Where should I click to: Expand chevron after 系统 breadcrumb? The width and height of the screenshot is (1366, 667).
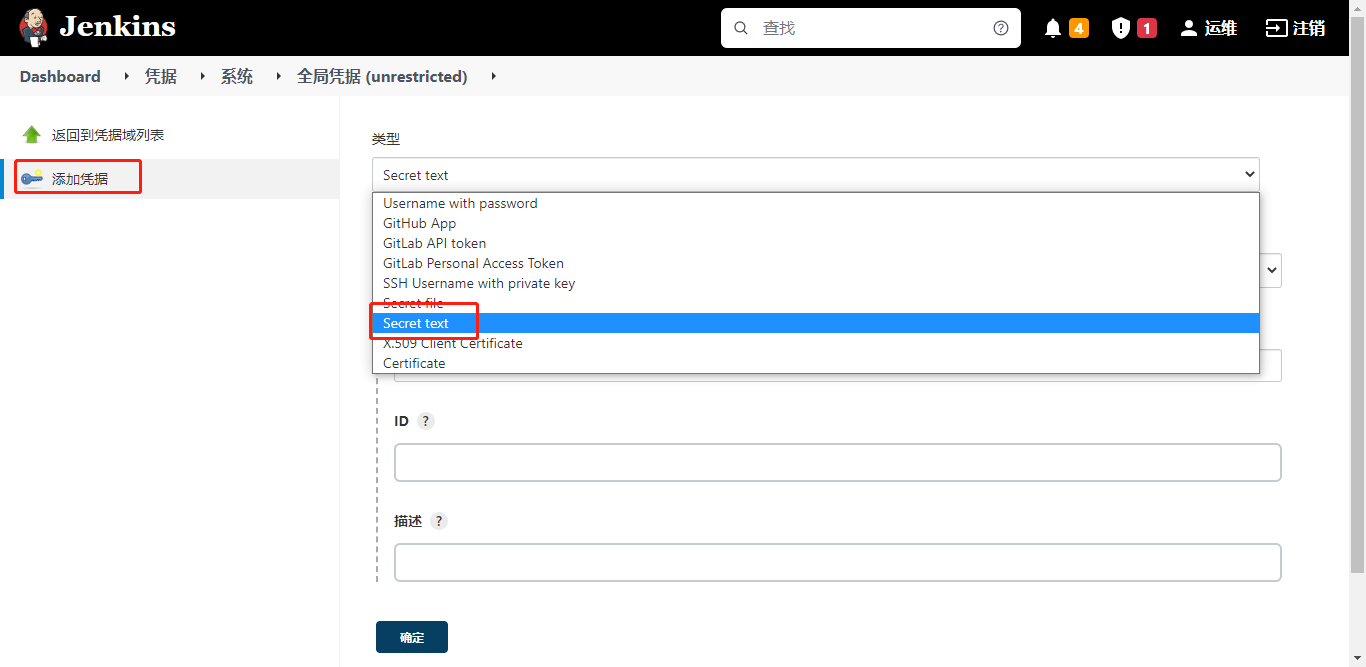tap(278, 76)
